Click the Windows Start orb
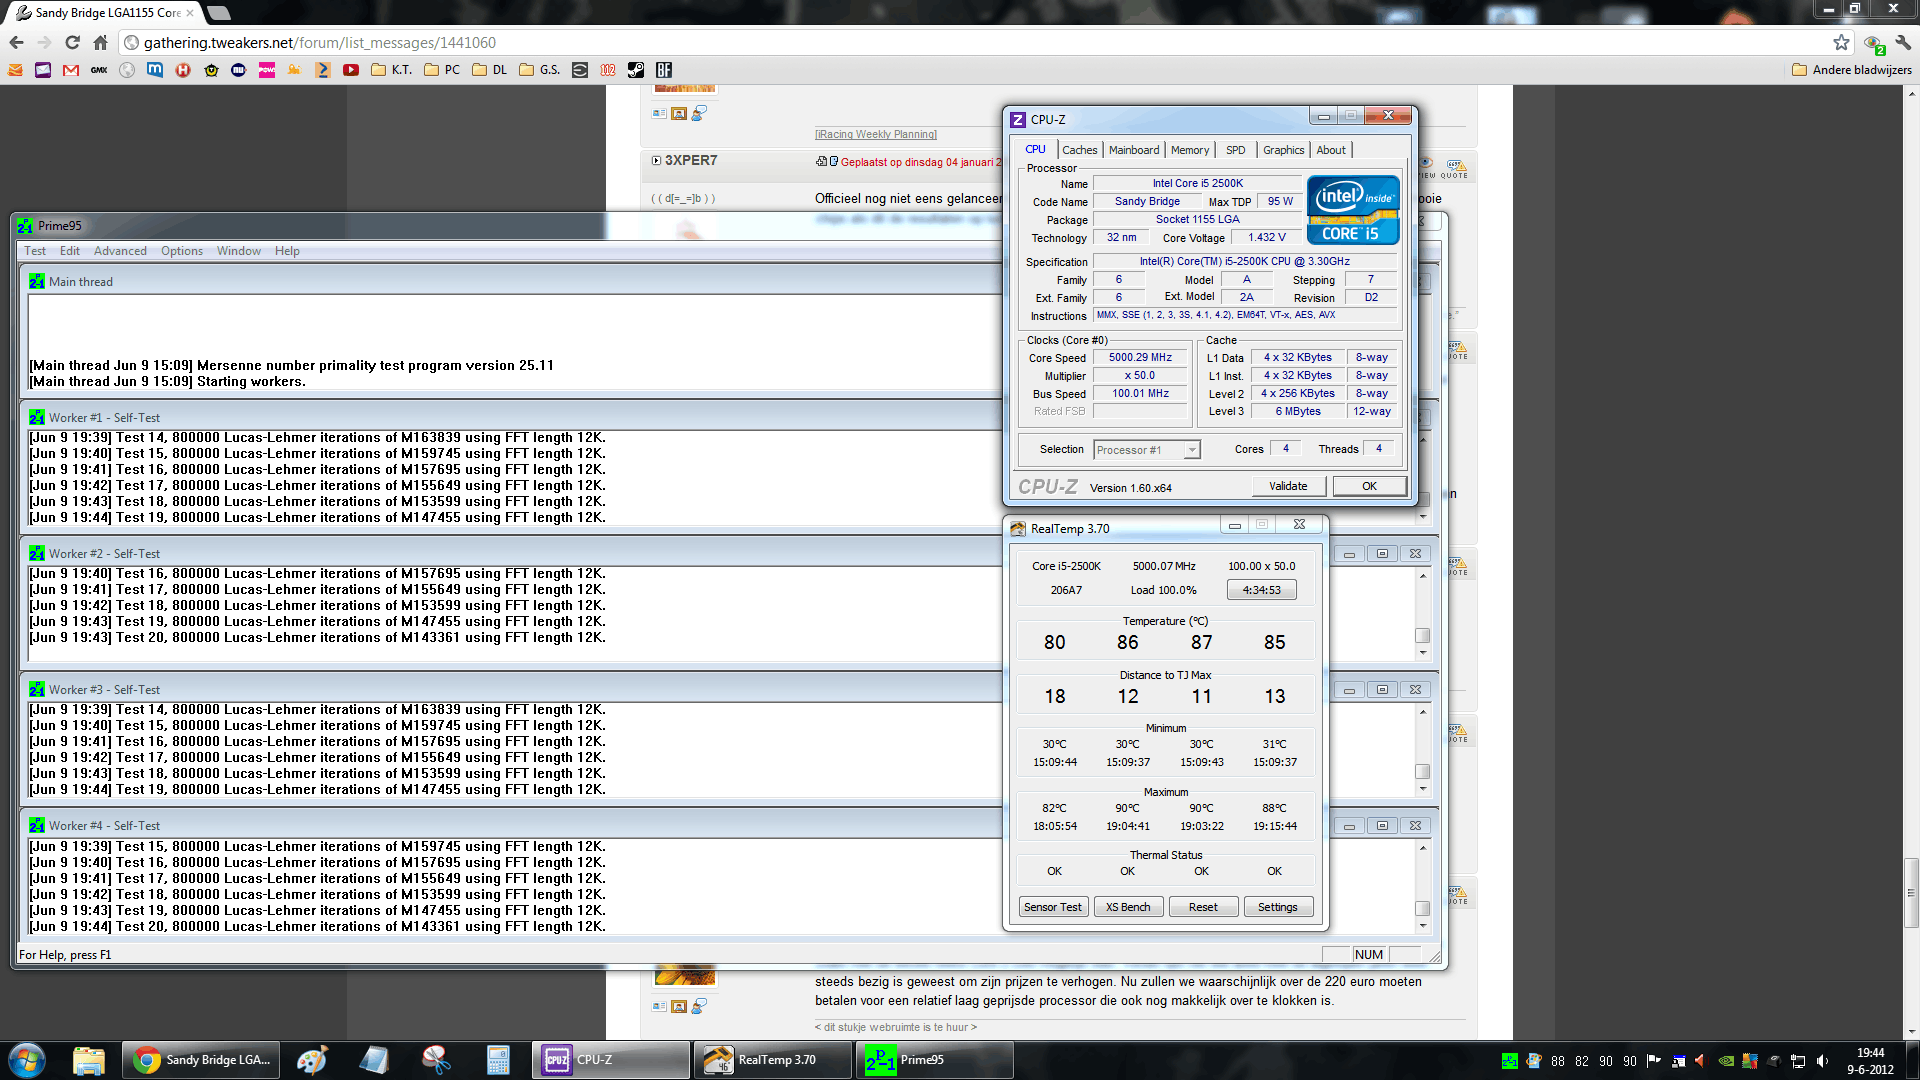1920x1080 pixels. [x=27, y=1060]
